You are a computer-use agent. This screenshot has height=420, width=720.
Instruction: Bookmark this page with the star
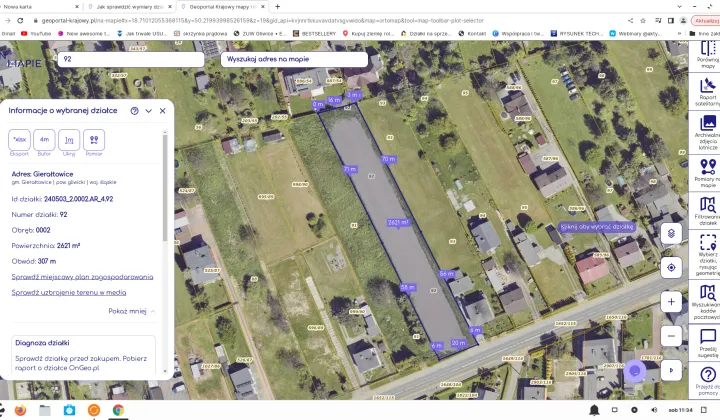(643, 21)
